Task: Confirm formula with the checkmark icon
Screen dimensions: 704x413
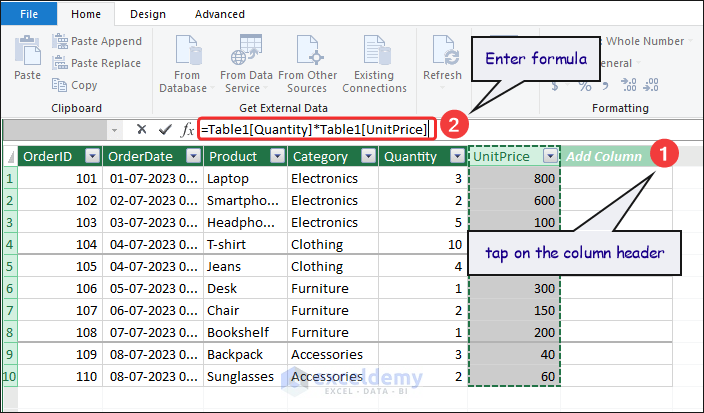Action: point(165,130)
